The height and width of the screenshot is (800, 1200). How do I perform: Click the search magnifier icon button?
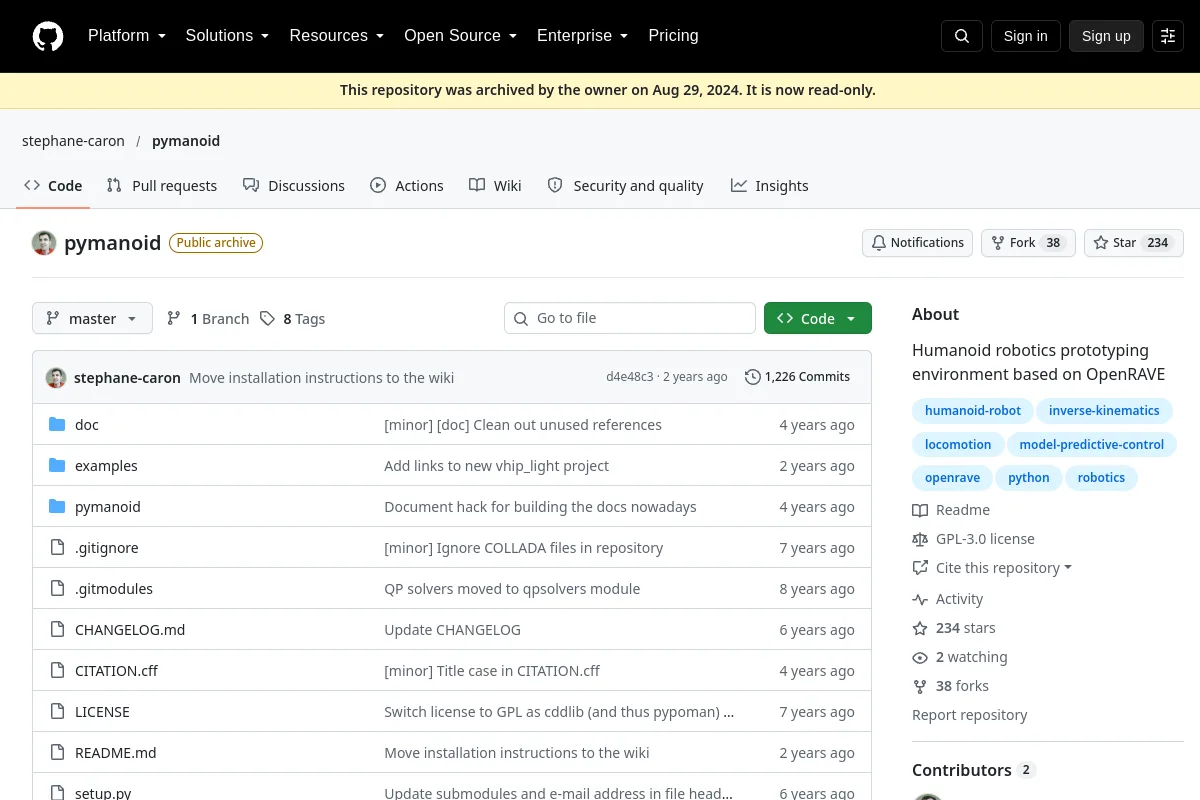pos(962,36)
